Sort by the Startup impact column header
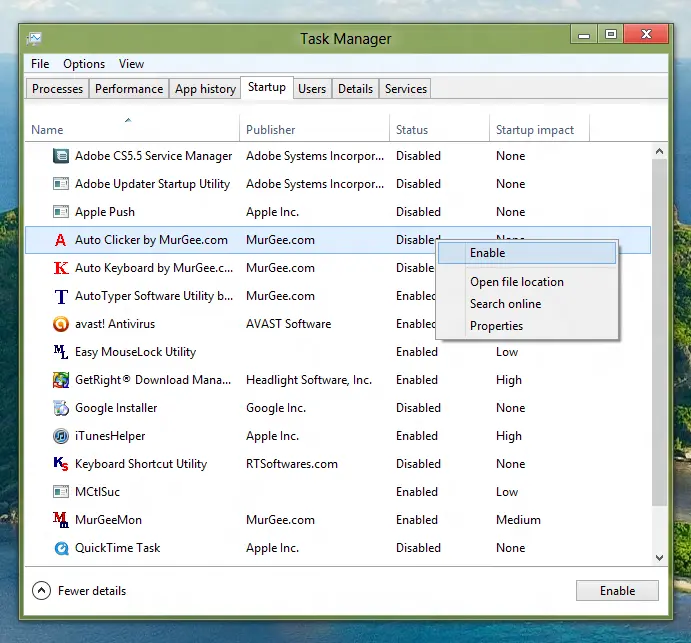Screen dimensions: 691x643 pyautogui.click(x=539, y=129)
